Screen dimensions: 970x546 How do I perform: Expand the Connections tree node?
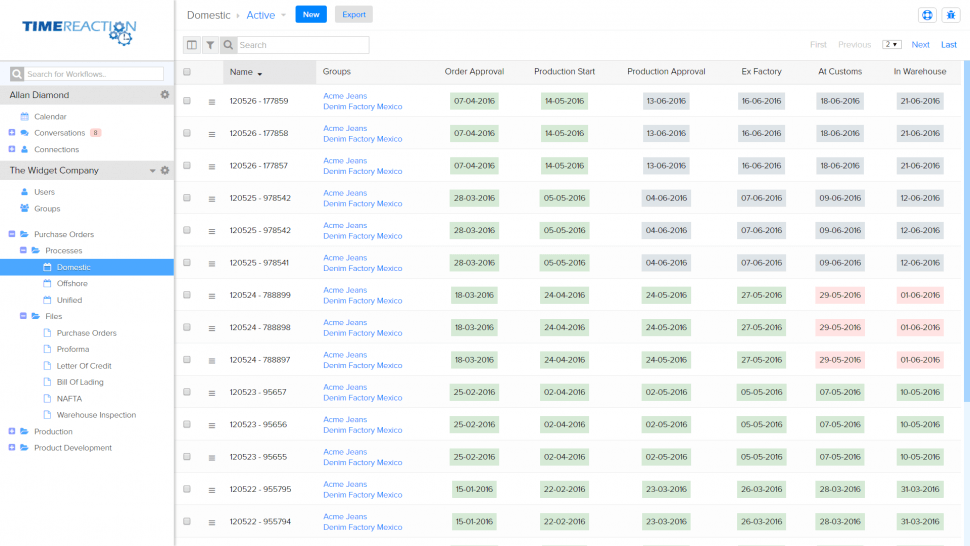point(11,149)
